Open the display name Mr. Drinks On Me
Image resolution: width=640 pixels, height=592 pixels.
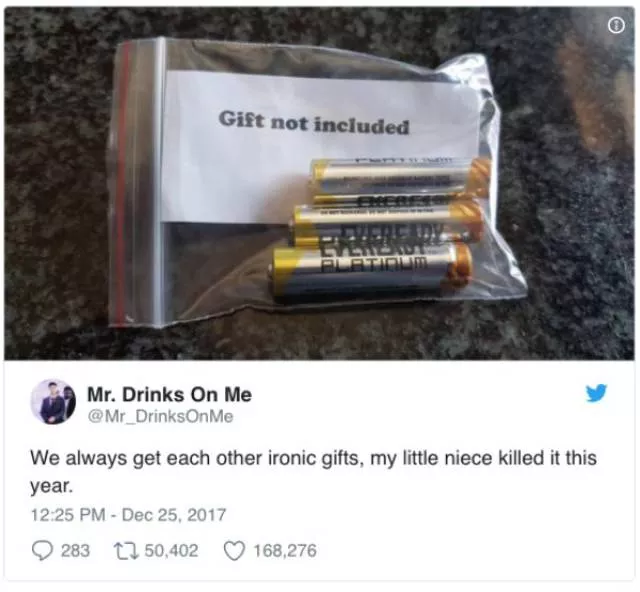tap(169, 394)
